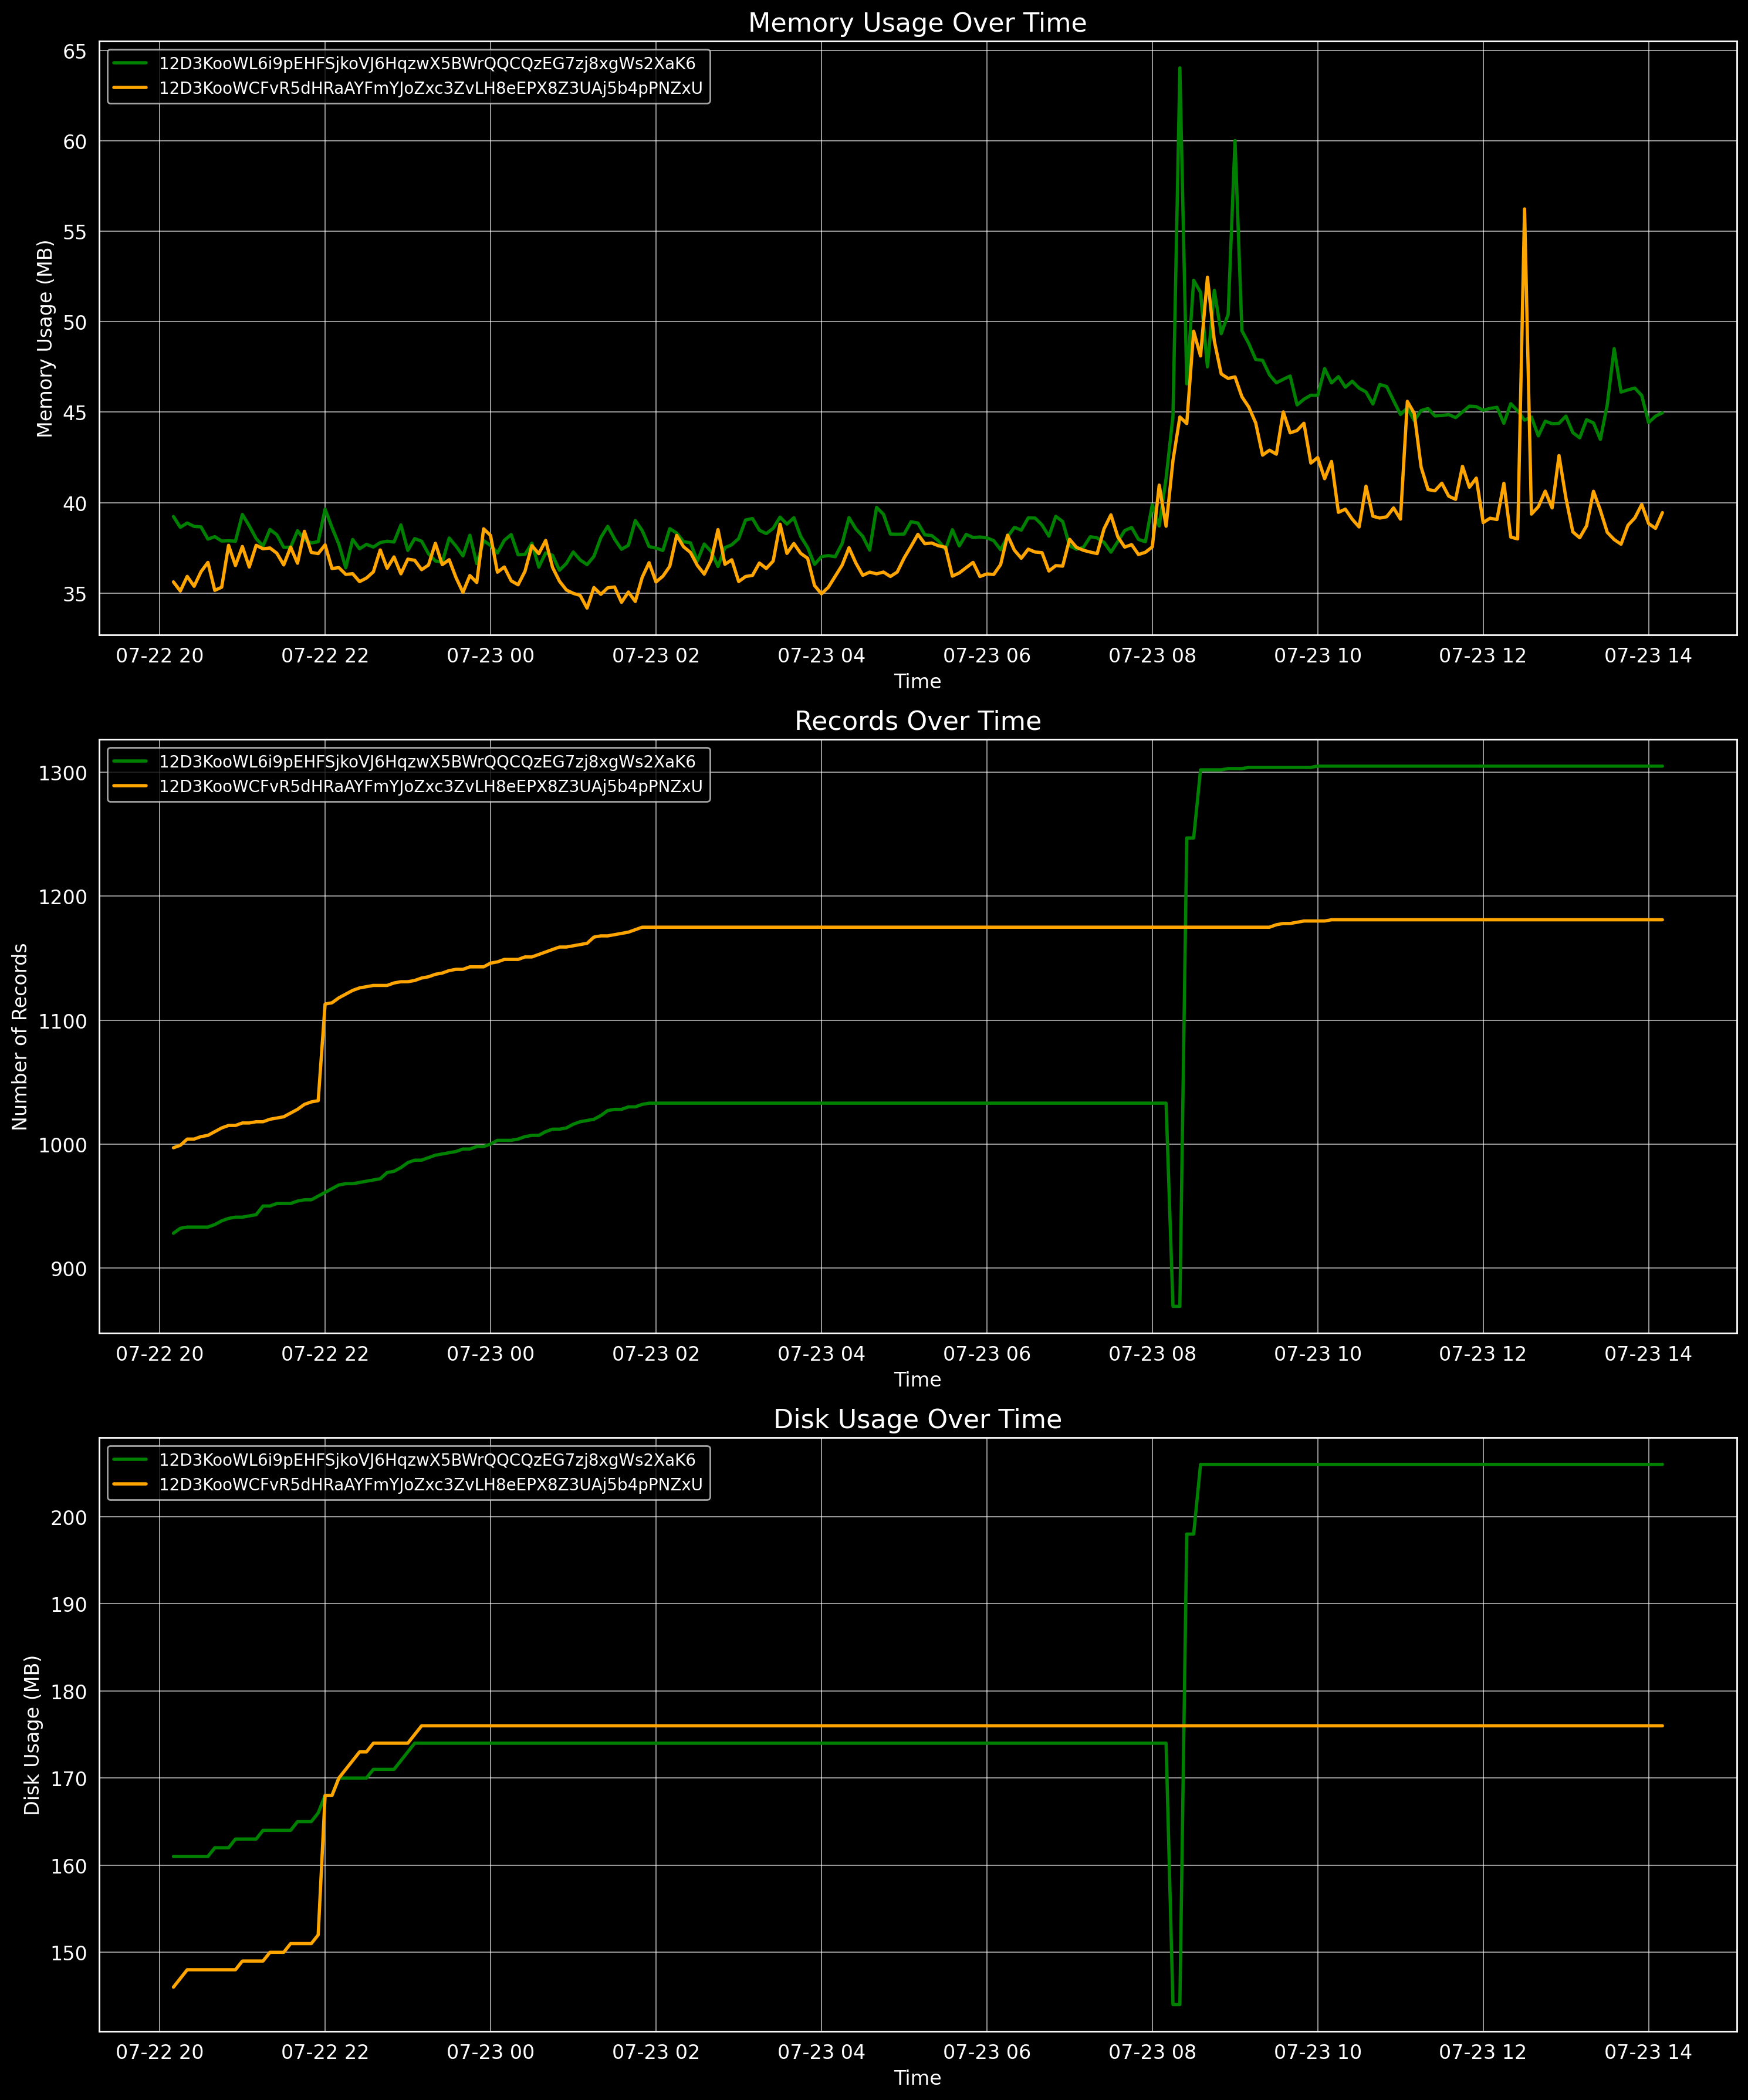Image resolution: width=1748 pixels, height=2100 pixels.
Task: Click the "Time" label under the Records chart
Action: (917, 1380)
